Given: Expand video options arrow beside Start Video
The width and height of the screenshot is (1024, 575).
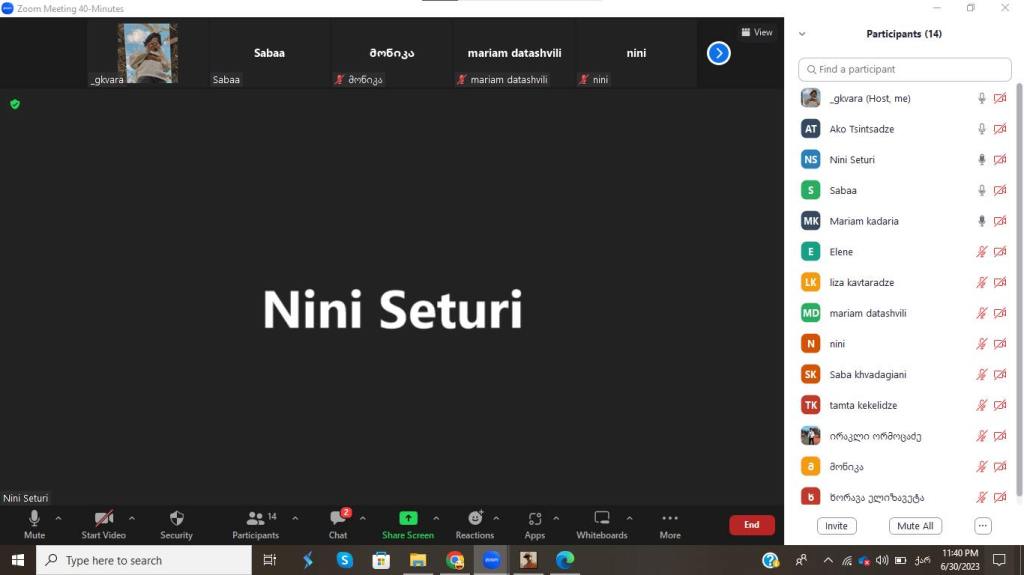Looking at the screenshot, I should click(x=132, y=518).
